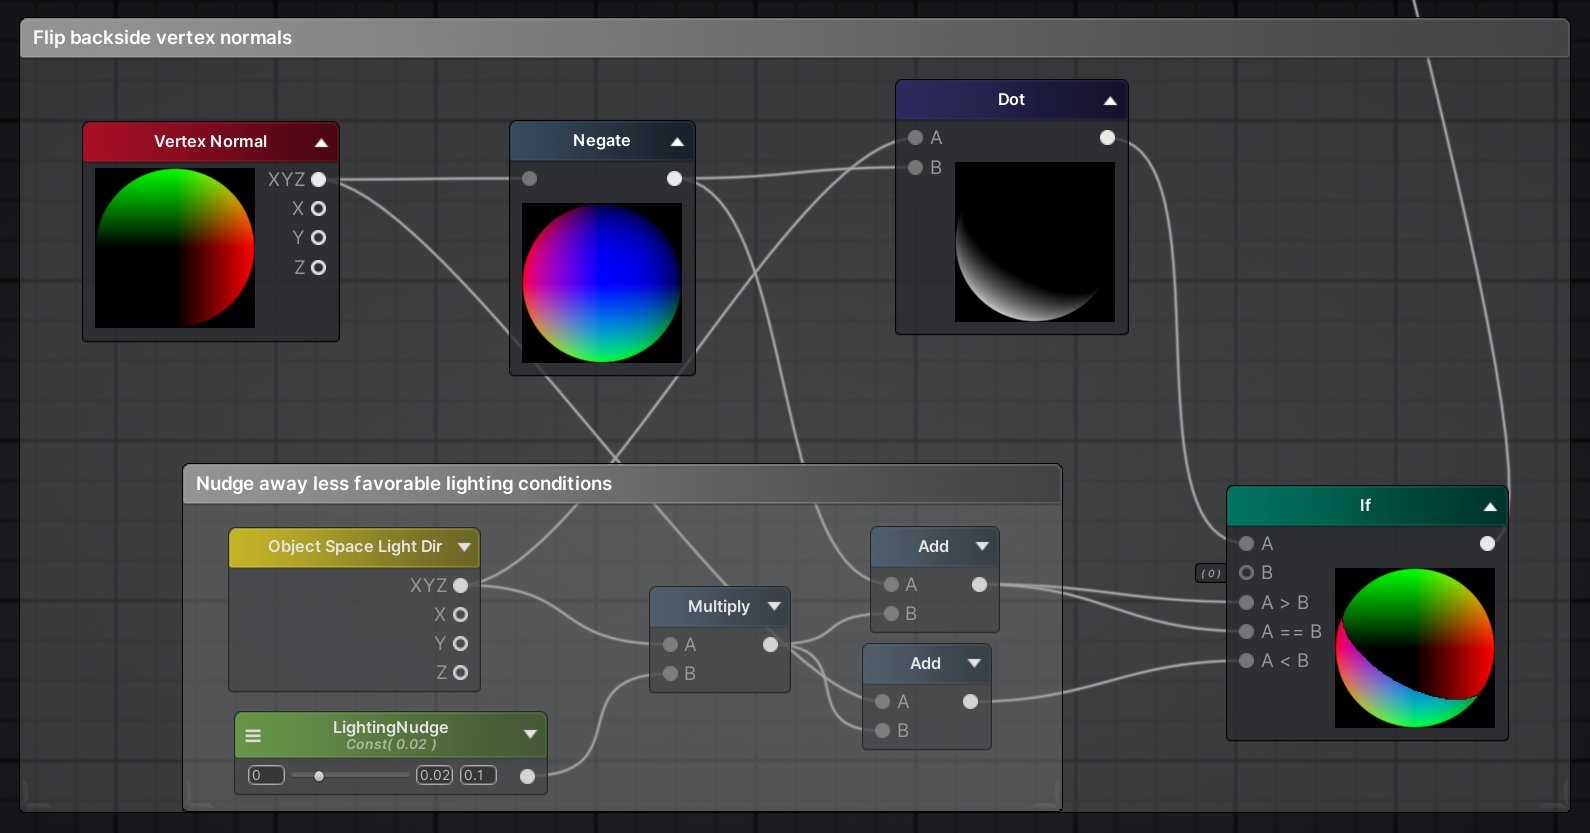Select the Vertex Normal X output port
This screenshot has height=833, width=1590.
(x=318, y=209)
